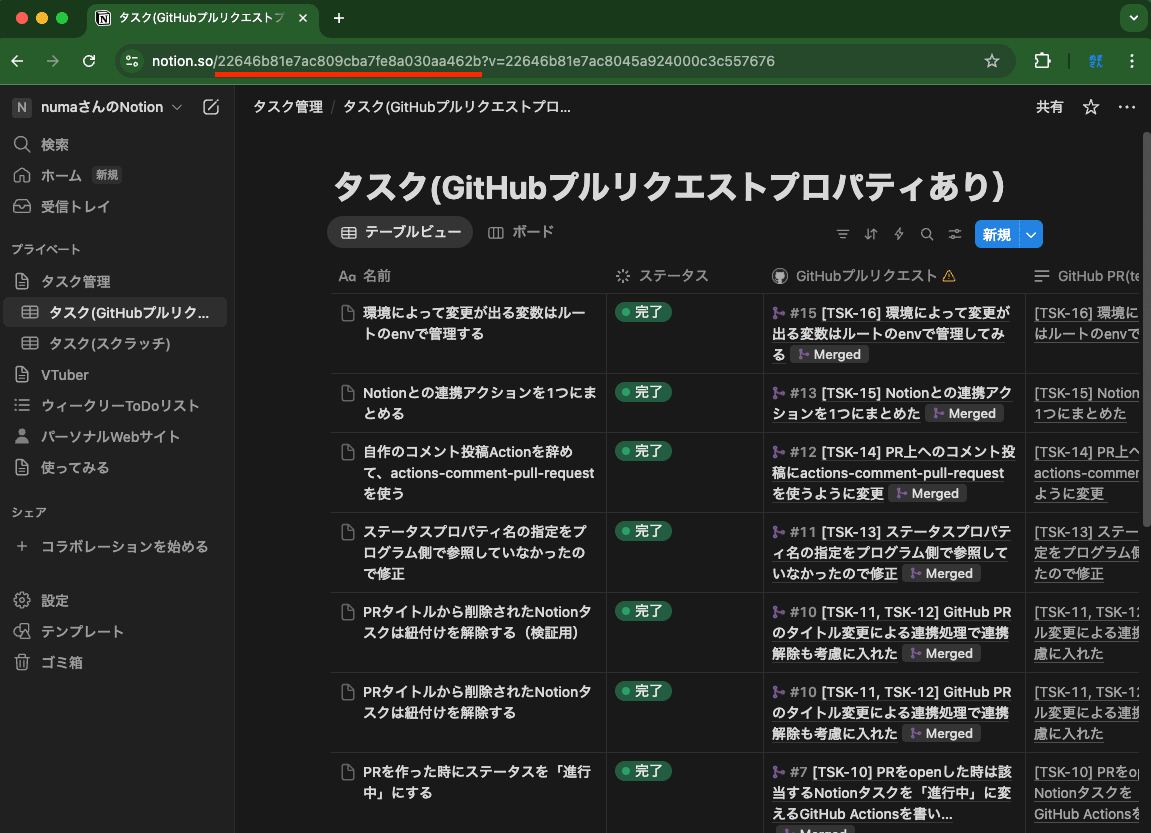Click 完了 status of 自作のコメント投稿 row
This screenshot has width=1151, height=833.
click(643, 451)
